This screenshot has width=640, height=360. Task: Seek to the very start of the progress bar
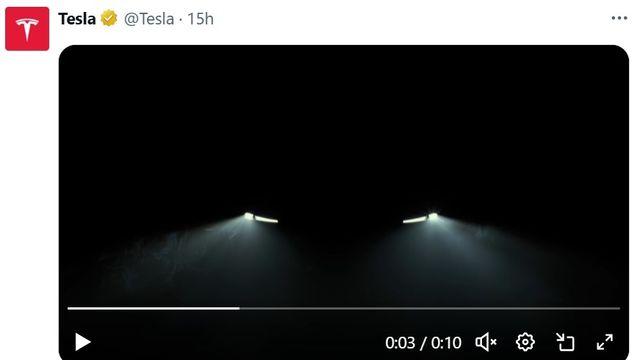69,309
